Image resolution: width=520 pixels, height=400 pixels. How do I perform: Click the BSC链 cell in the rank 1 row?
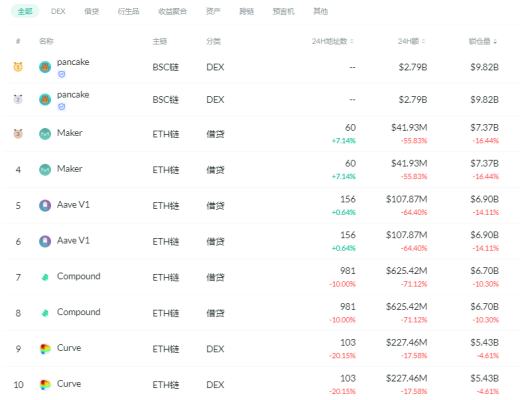(x=166, y=67)
